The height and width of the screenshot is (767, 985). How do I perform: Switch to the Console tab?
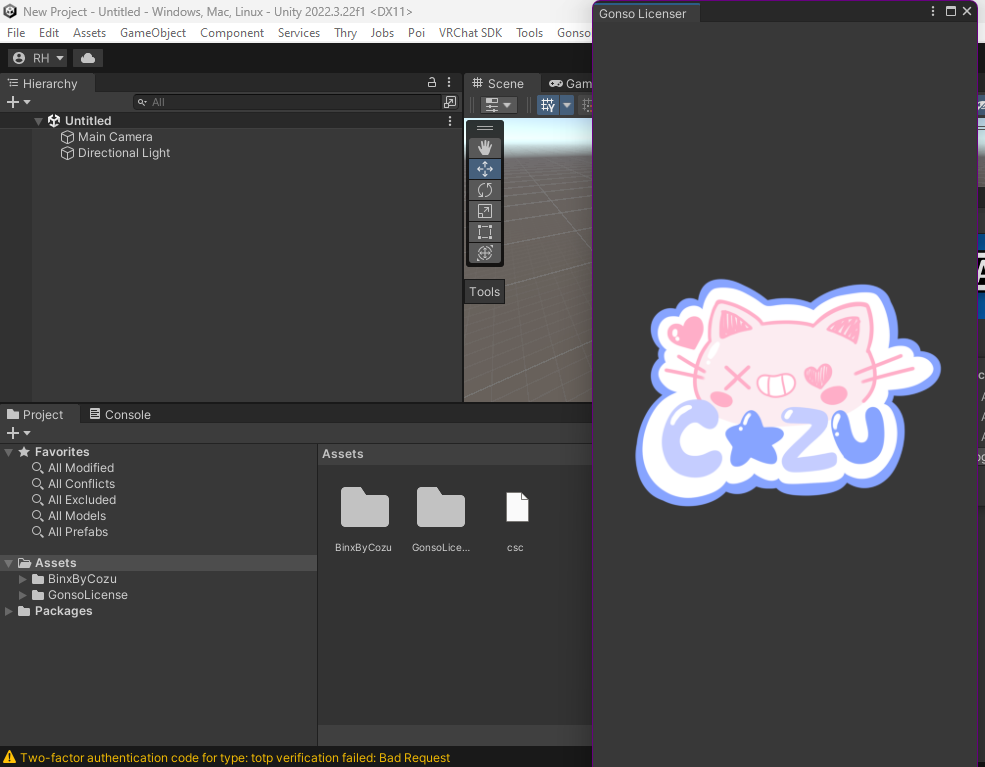[120, 415]
